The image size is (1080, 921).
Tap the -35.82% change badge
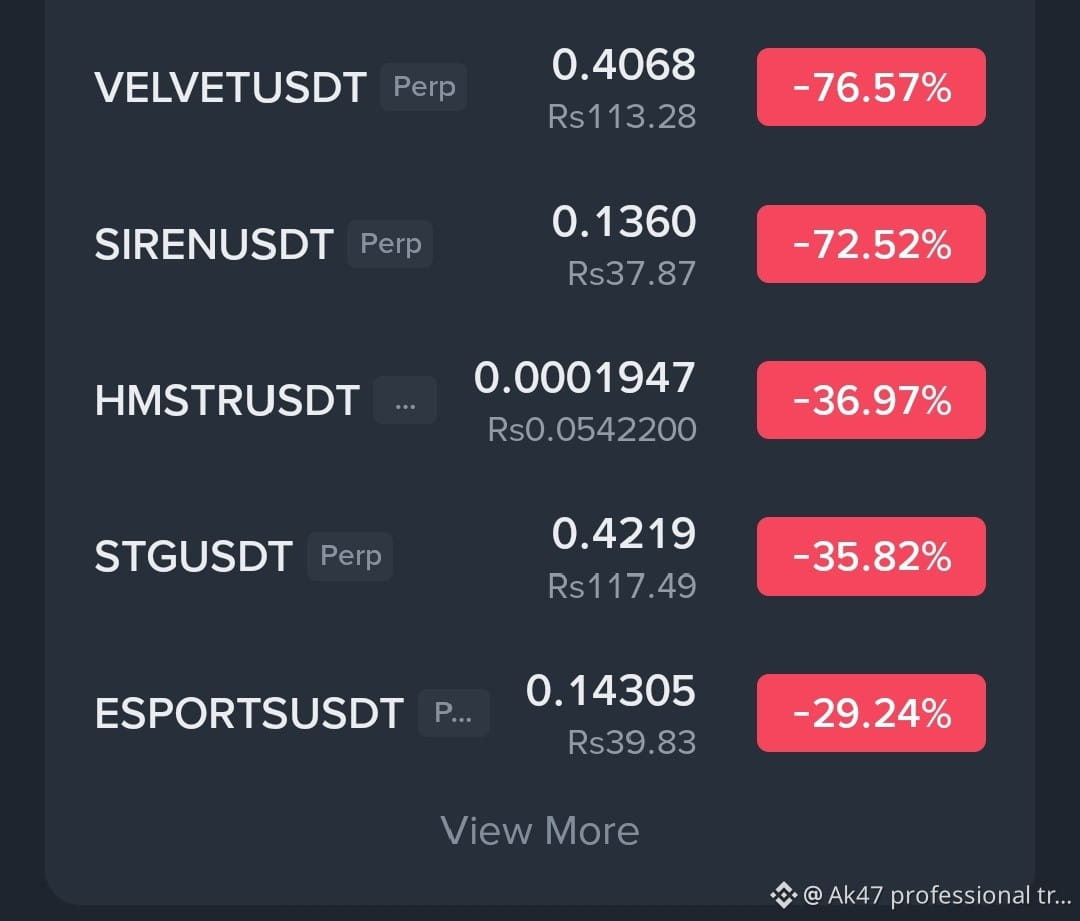coord(871,557)
